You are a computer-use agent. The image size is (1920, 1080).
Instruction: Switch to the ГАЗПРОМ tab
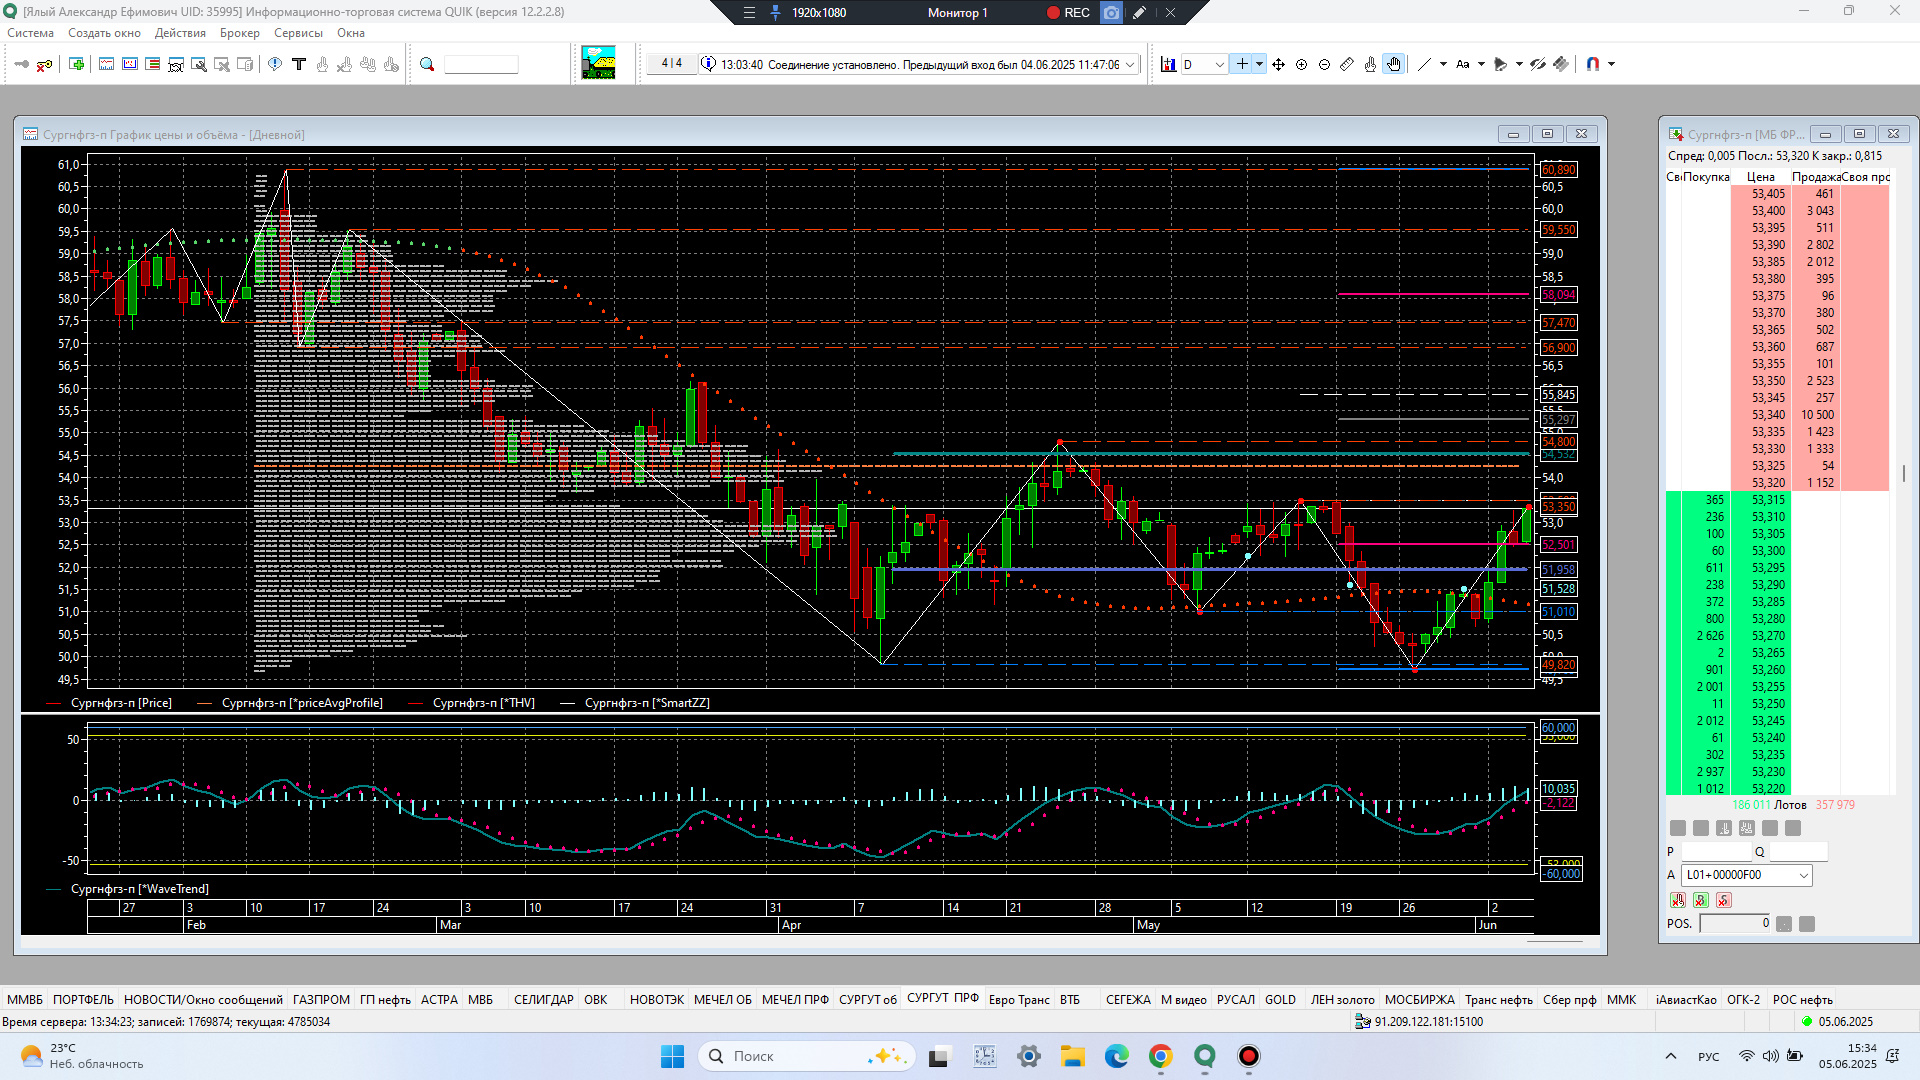click(x=321, y=999)
